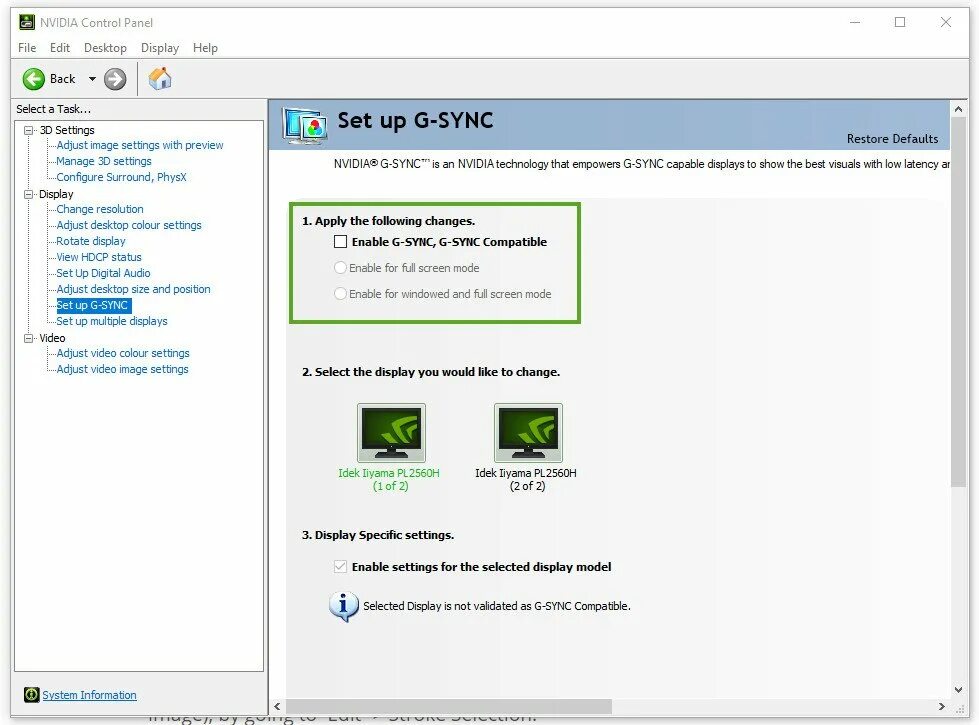Image resolution: width=979 pixels, height=725 pixels.
Task: Click the vertical scrollbar thumb
Action: [958, 302]
